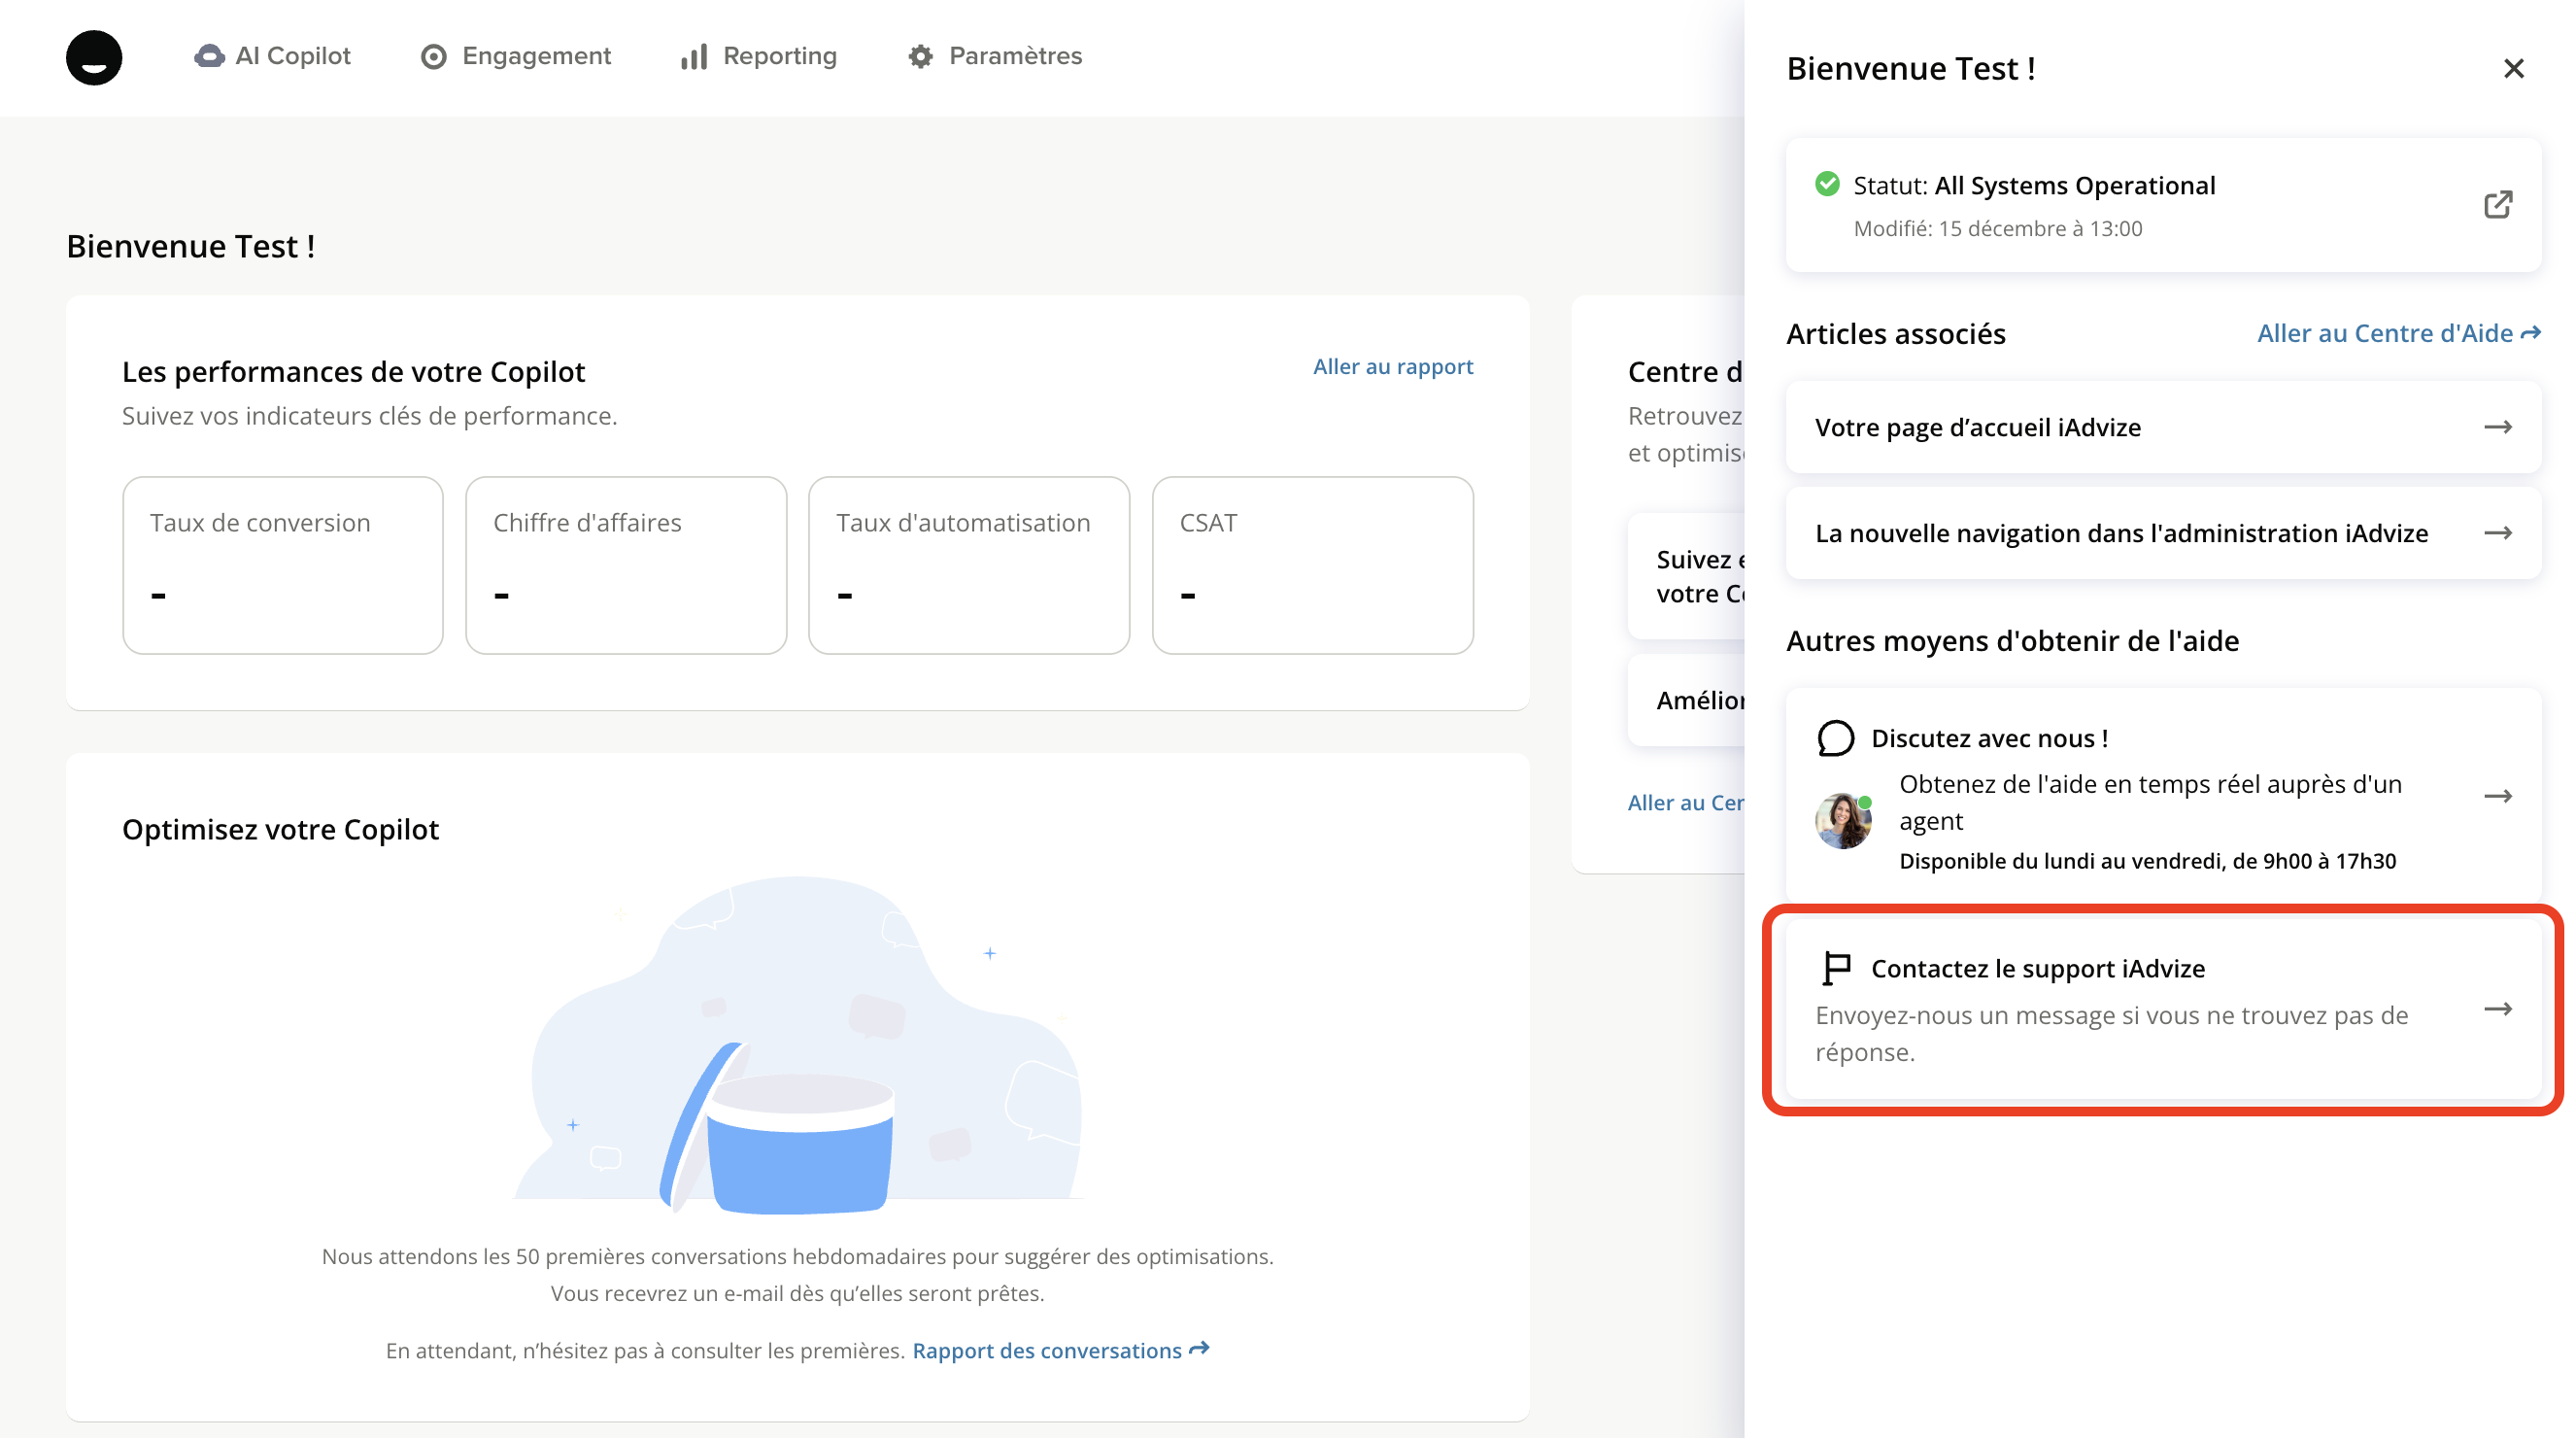Click arrow next to Discutez avec nous
The image size is (2576, 1438).
[x=2497, y=796]
